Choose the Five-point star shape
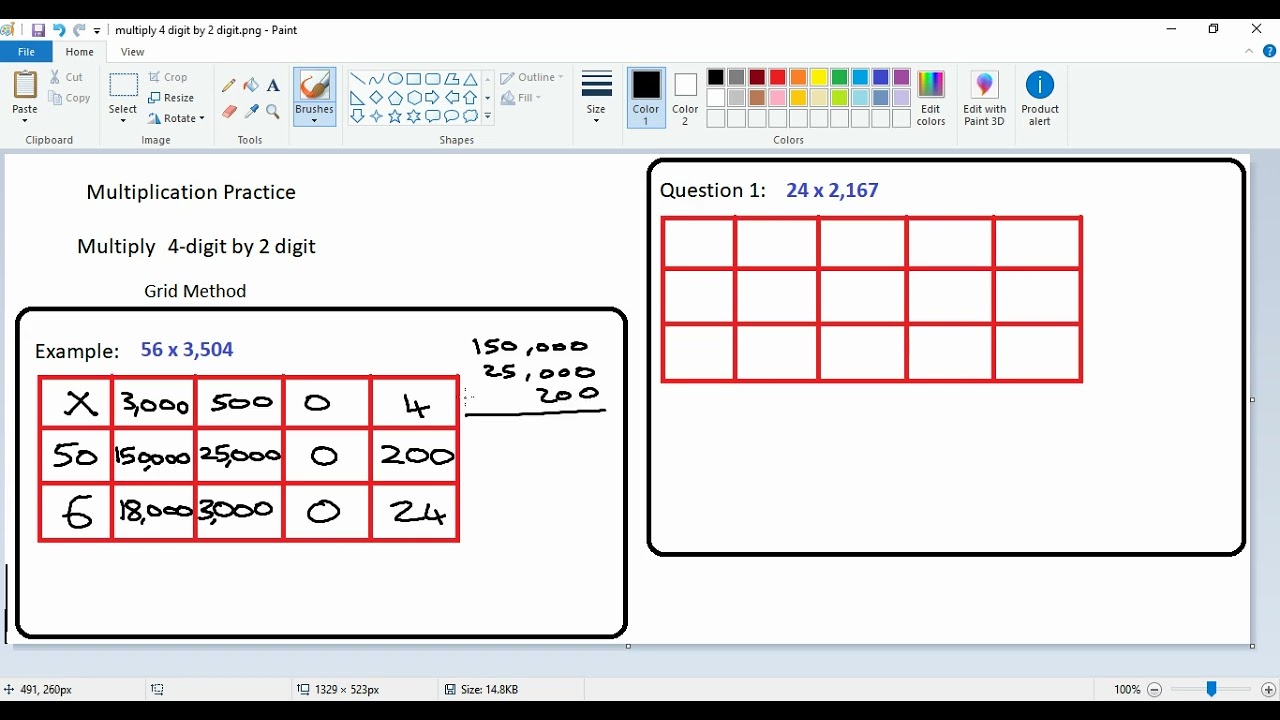The height and width of the screenshot is (720, 1280). pos(395,116)
